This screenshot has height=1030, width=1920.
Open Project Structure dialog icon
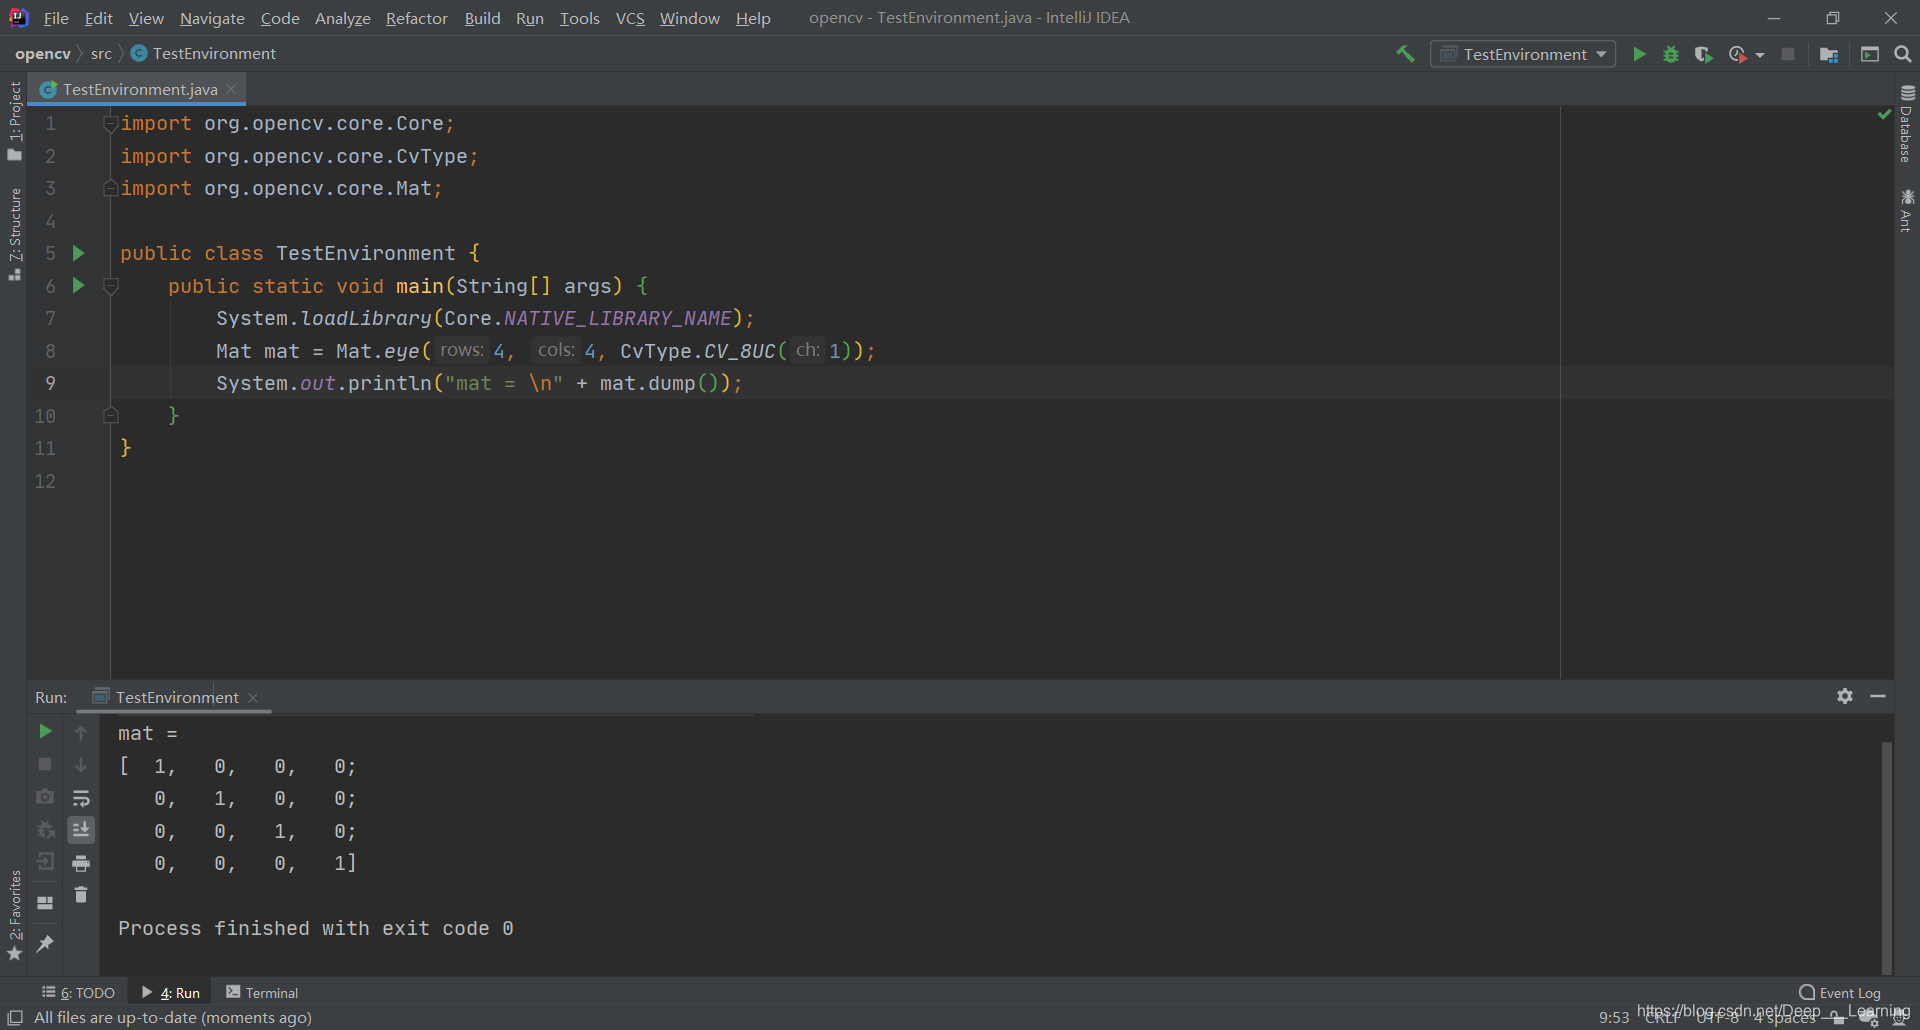coord(1829,54)
